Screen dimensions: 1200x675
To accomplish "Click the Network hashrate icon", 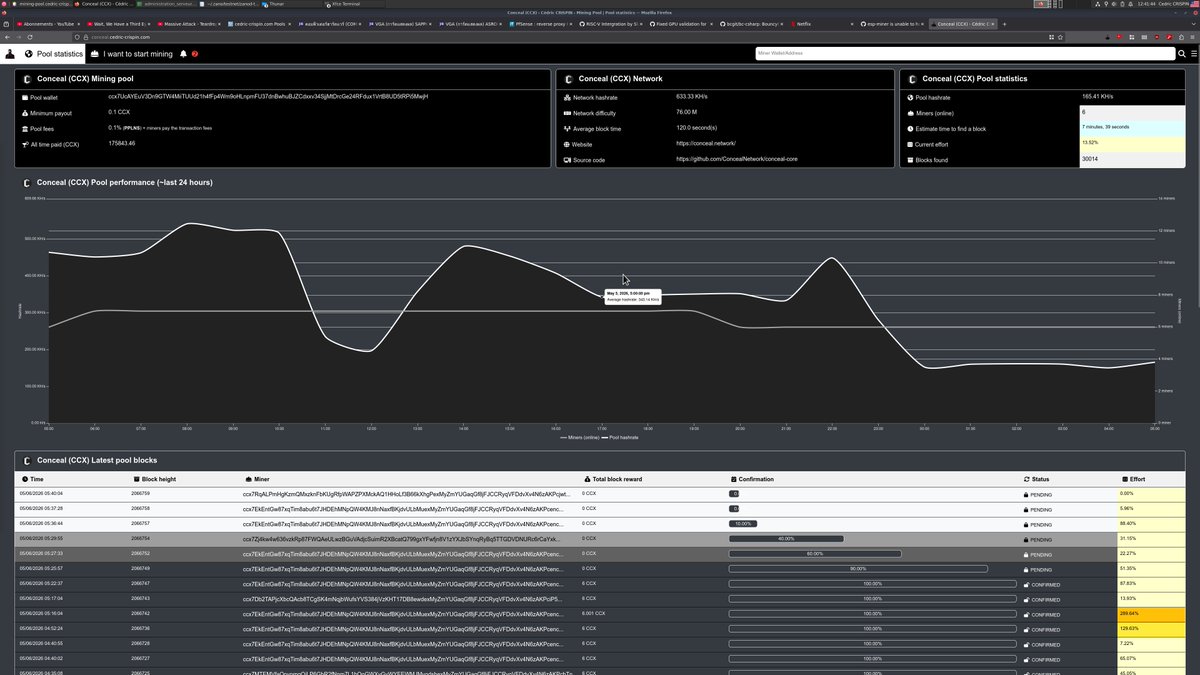I will coord(566,97).
